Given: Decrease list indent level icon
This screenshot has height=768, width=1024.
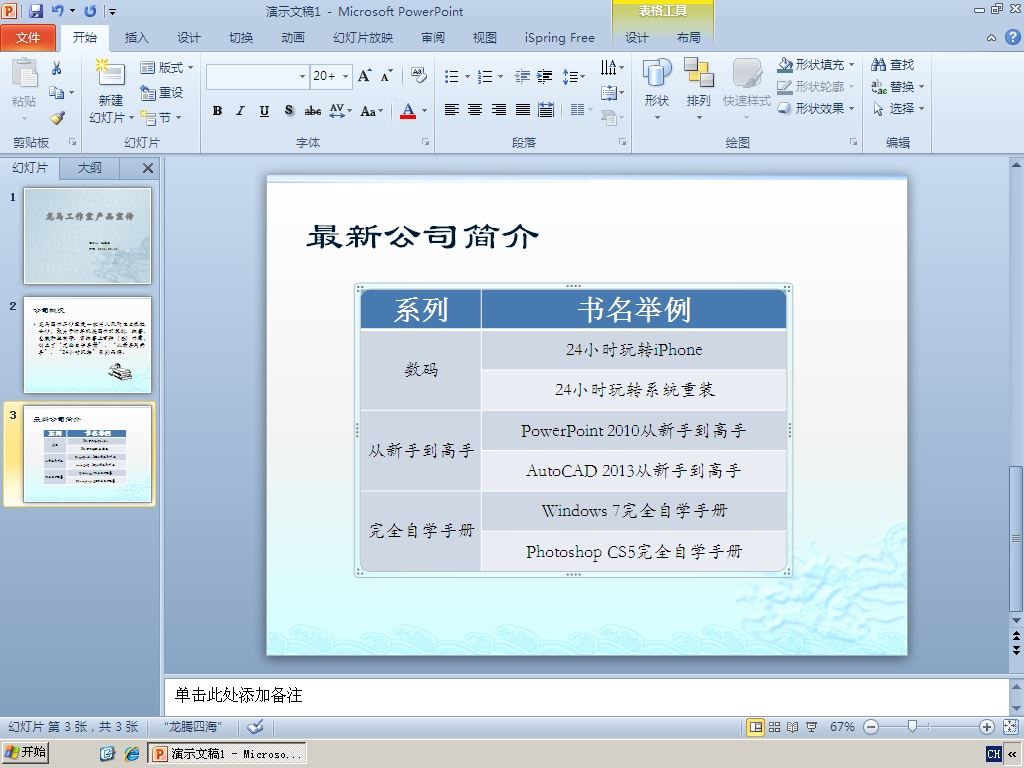Looking at the screenshot, I should click(x=522, y=76).
